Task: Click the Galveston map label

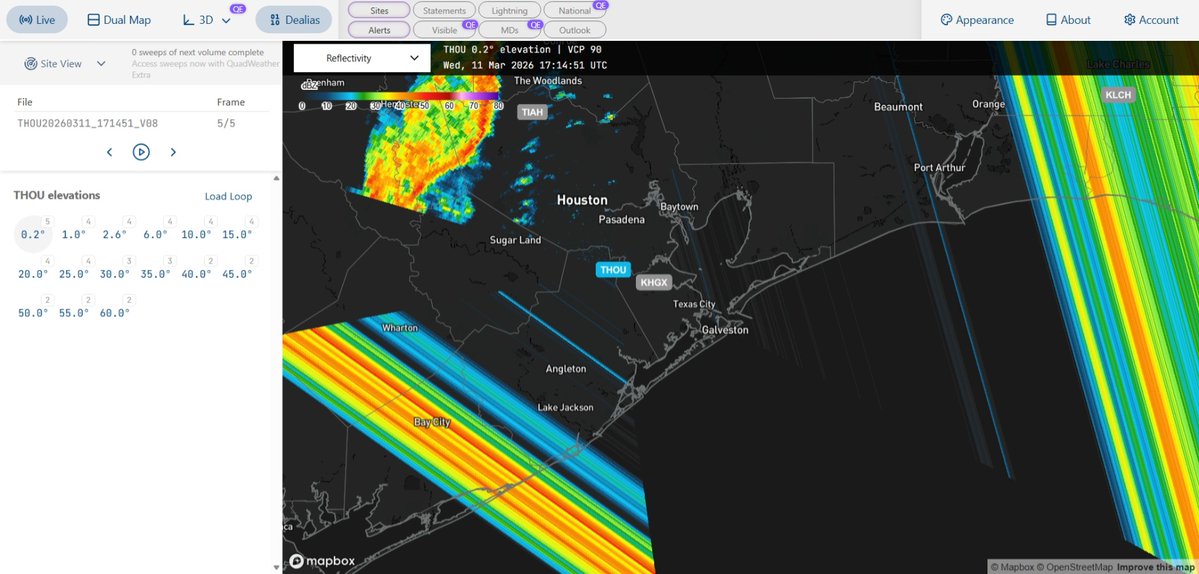Action: click(x=726, y=330)
